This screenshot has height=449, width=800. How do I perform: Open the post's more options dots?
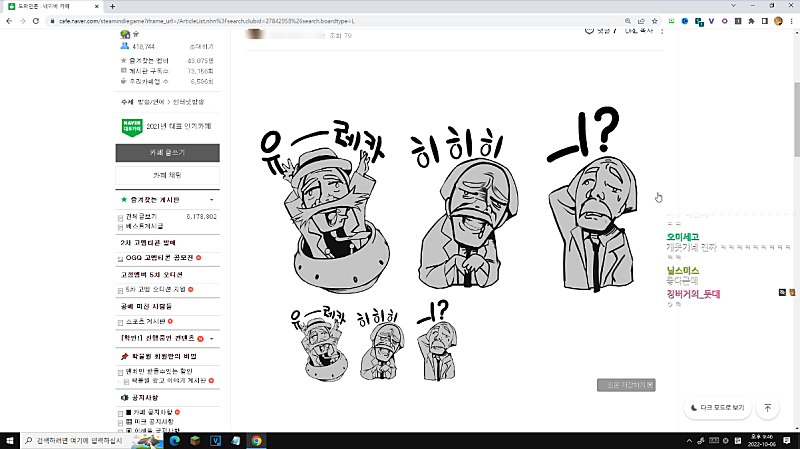(x=662, y=31)
